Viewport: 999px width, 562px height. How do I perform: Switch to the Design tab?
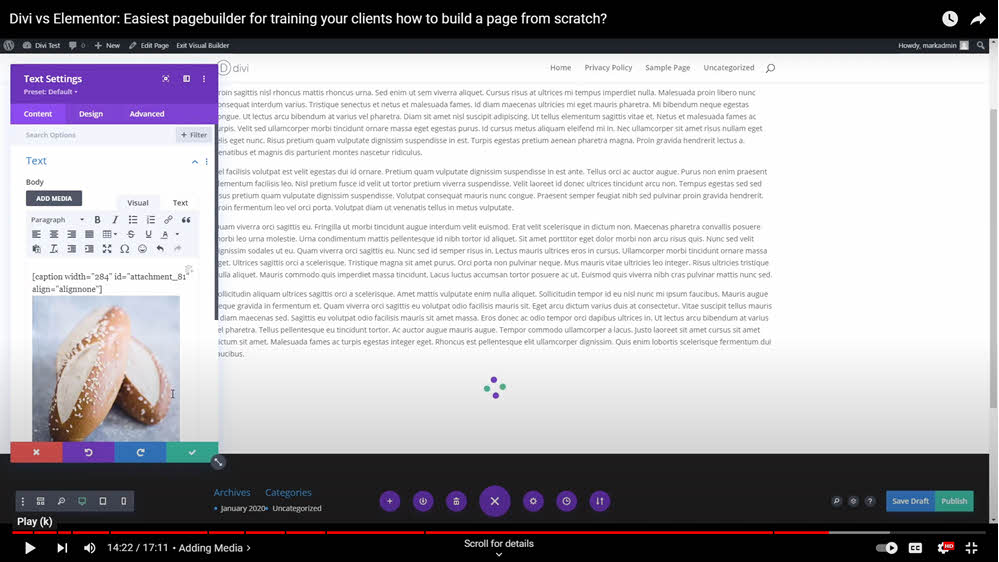coord(91,114)
